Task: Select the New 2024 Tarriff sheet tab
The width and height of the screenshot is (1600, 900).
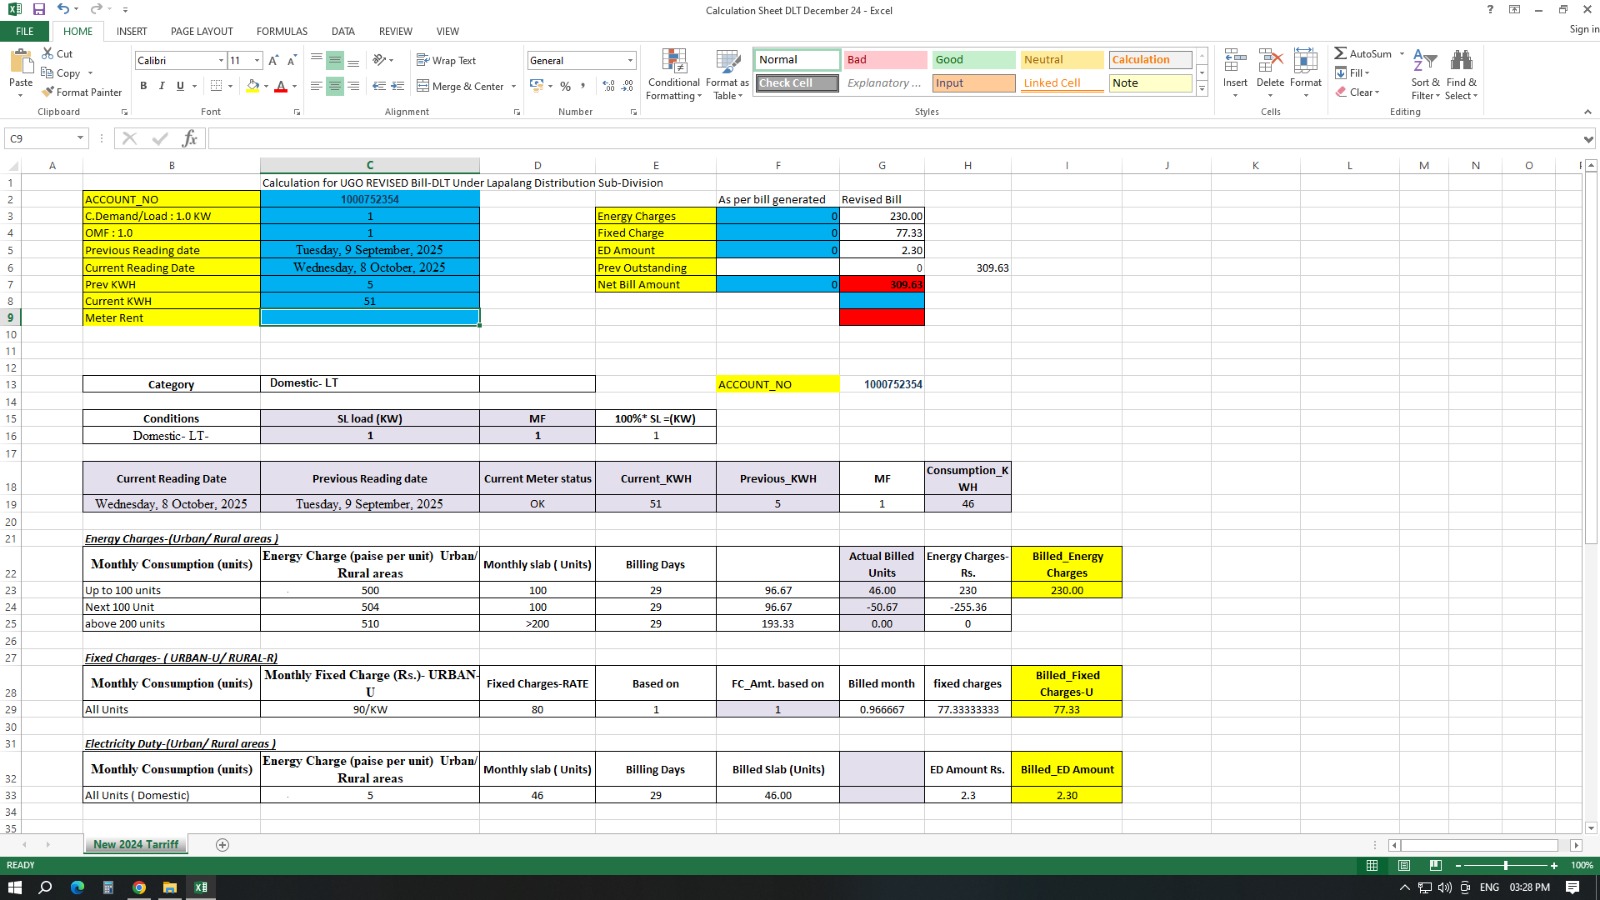Action: (136, 845)
